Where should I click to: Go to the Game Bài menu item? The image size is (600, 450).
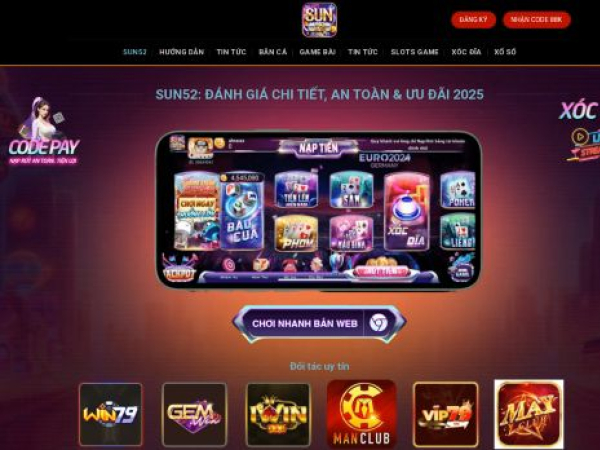coord(317,52)
